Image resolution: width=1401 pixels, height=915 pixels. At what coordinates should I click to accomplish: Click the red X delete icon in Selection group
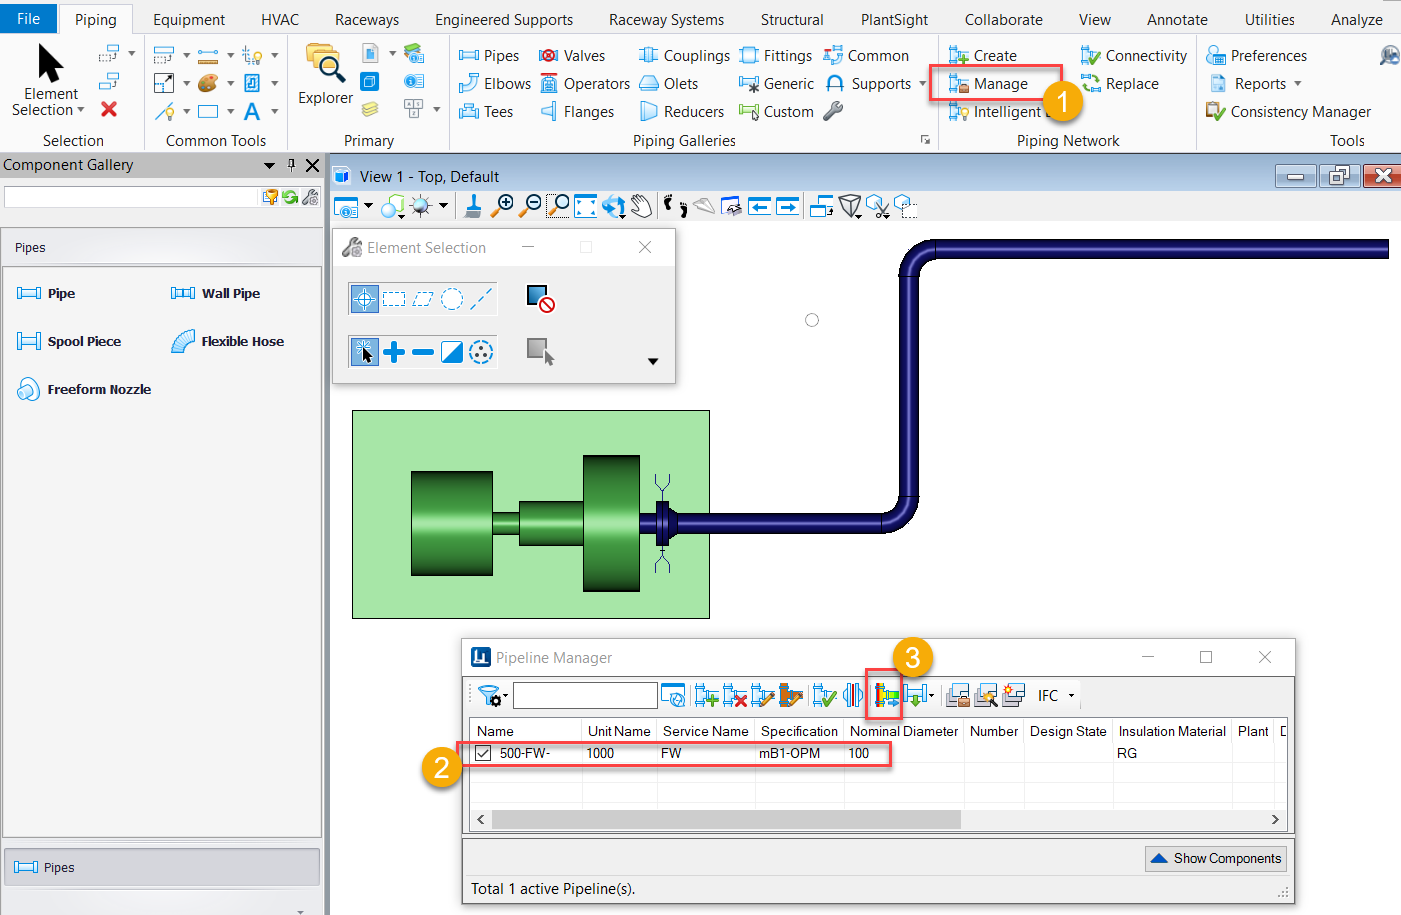pos(109,109)
